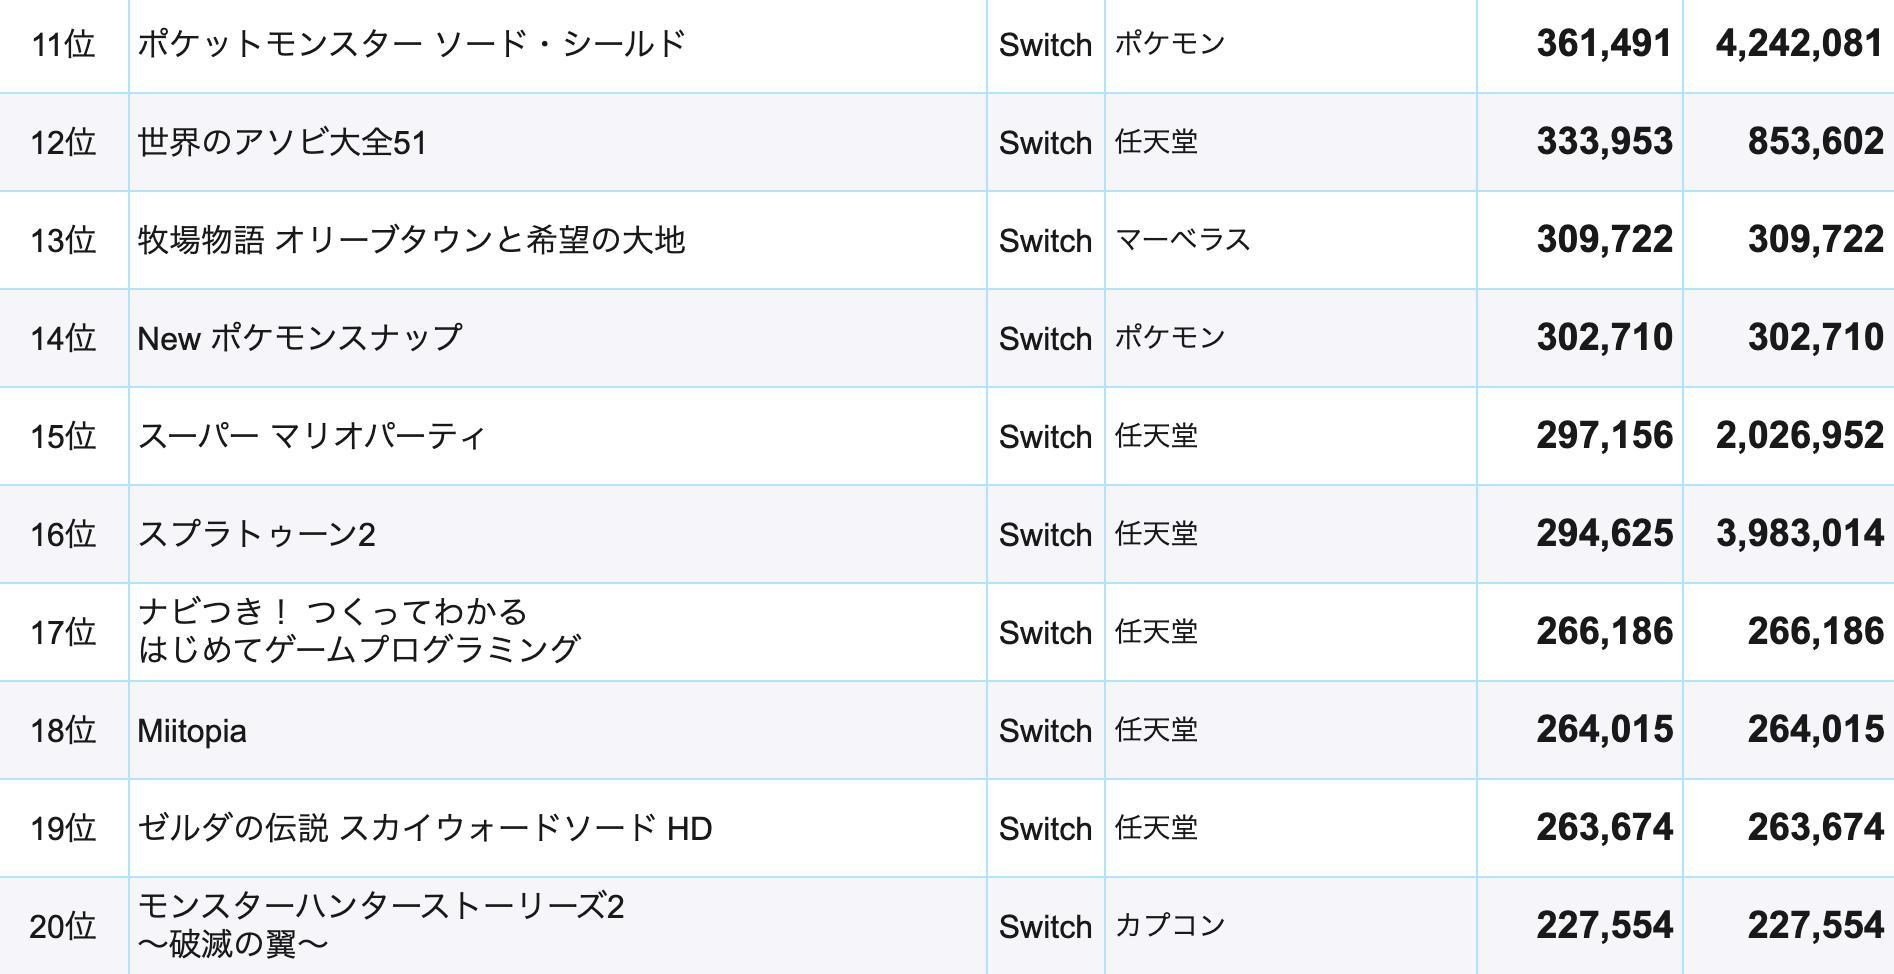This screenshot has width=1894, height=974.
Task: Click ゼルダの伝説 スカイウォードソード HD title
Action: pos(424,828)
